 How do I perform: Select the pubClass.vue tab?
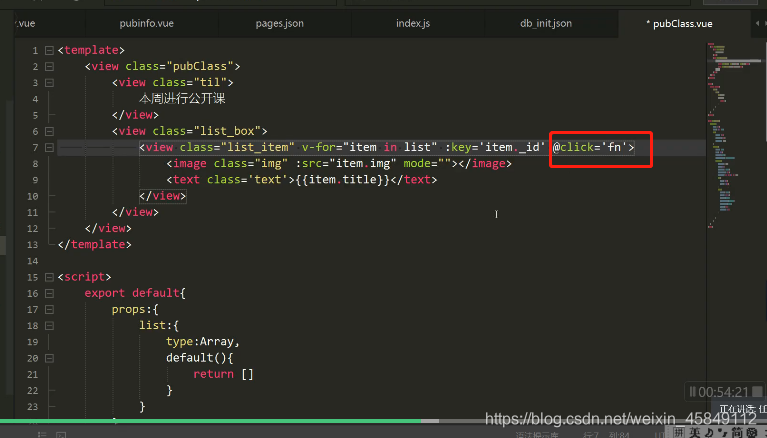pos(682,23)
